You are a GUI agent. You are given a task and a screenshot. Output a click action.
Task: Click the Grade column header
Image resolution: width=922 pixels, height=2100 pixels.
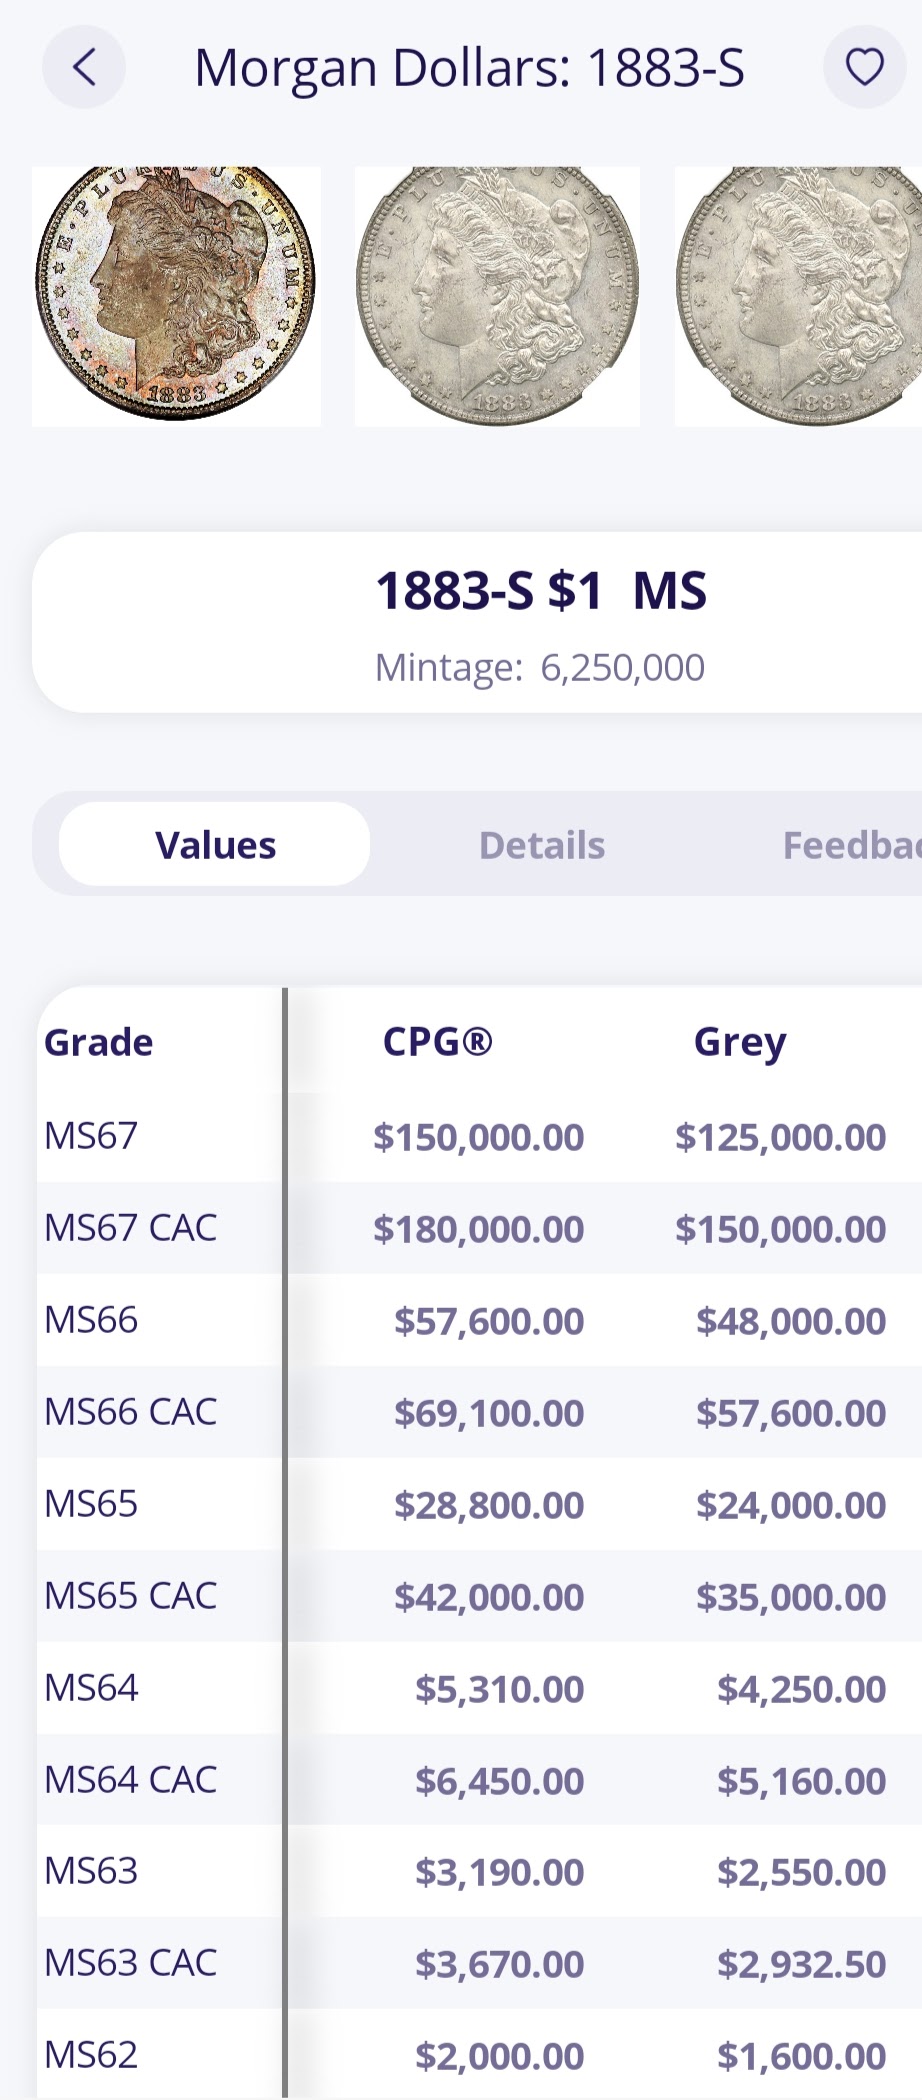click(x=99, y=1042)
